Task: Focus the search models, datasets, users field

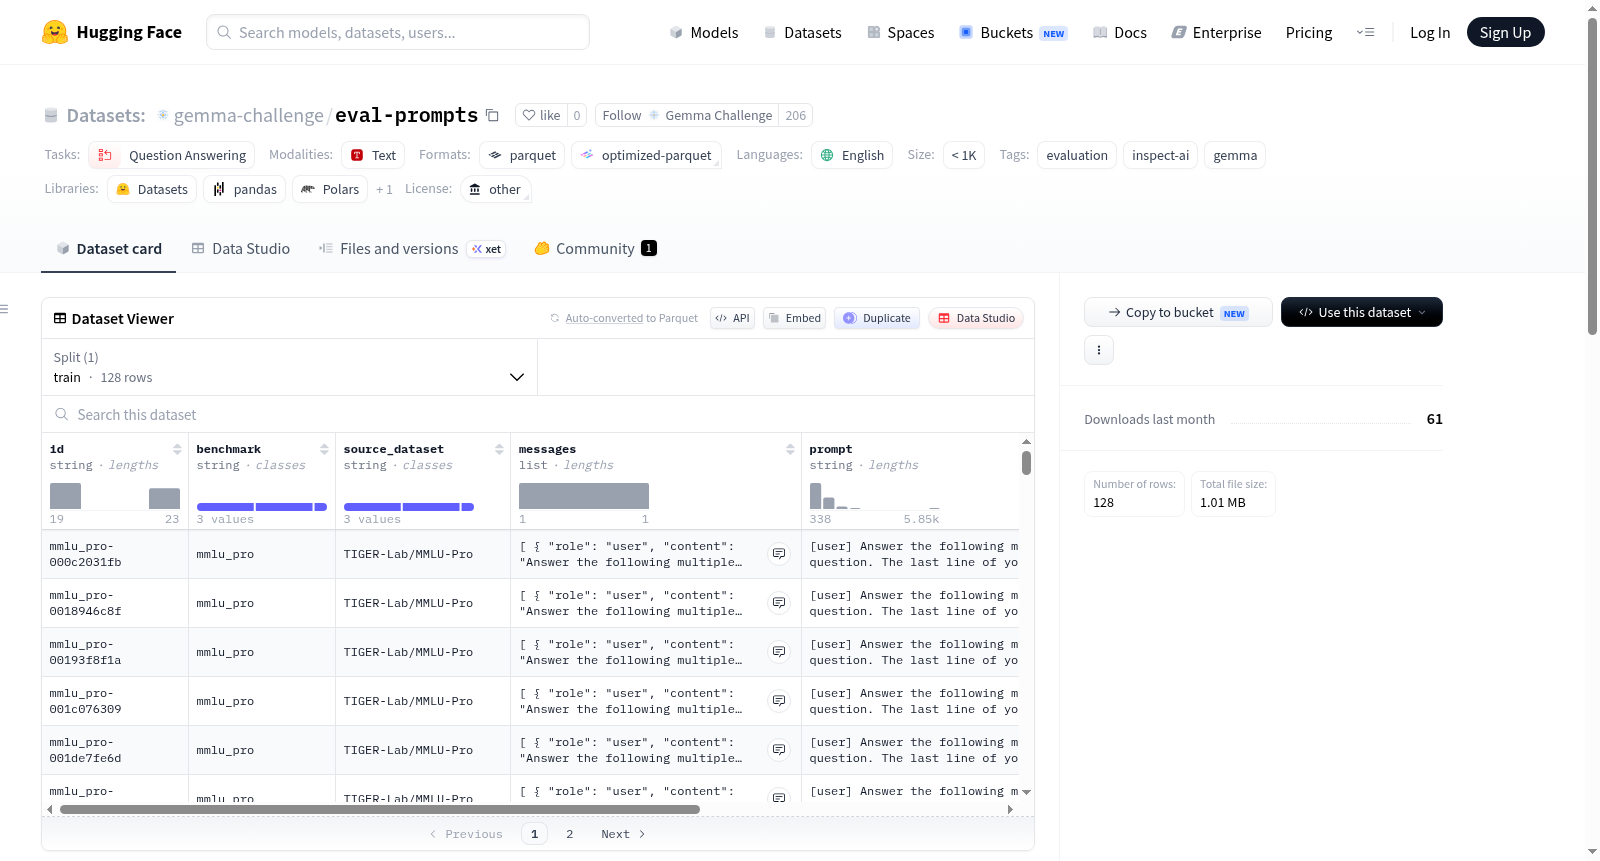Action: point(398,32)
